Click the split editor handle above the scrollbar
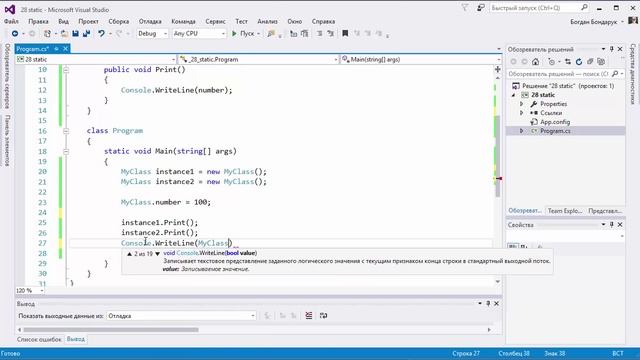Screen dimensions: 640x360 pyautogui.click(x=498, y=69)
